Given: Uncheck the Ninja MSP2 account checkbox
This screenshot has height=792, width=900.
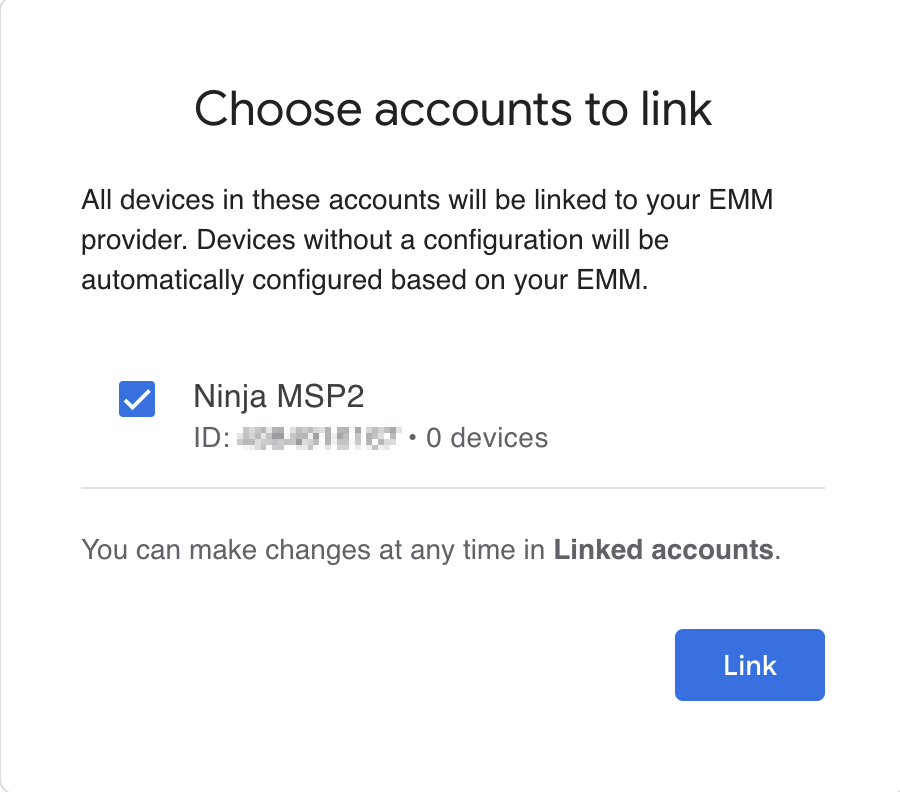Looking at the screenshot, I should pos(137,399).
